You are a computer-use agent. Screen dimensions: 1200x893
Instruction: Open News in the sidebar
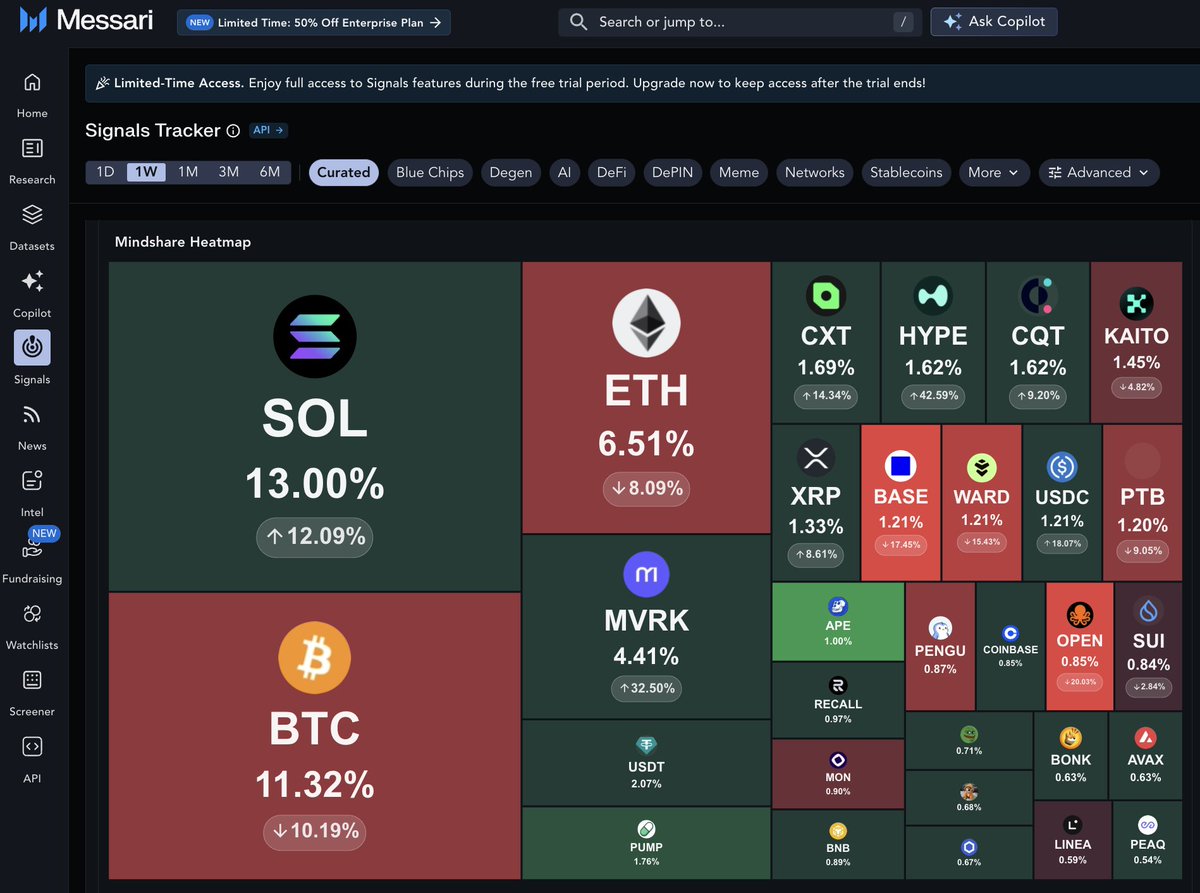(x=32, y=427)
